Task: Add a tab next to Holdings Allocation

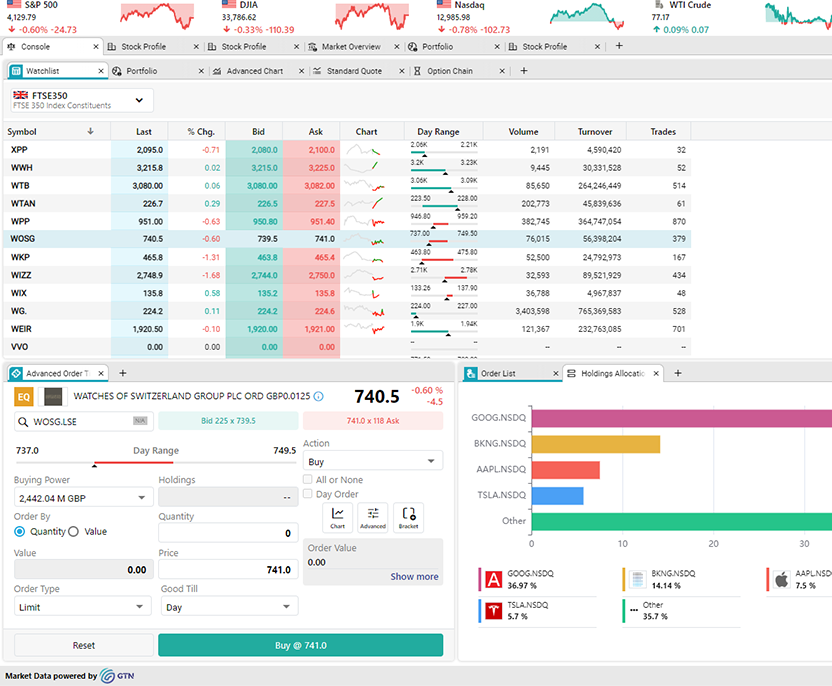Action: (x=678, y=373)
